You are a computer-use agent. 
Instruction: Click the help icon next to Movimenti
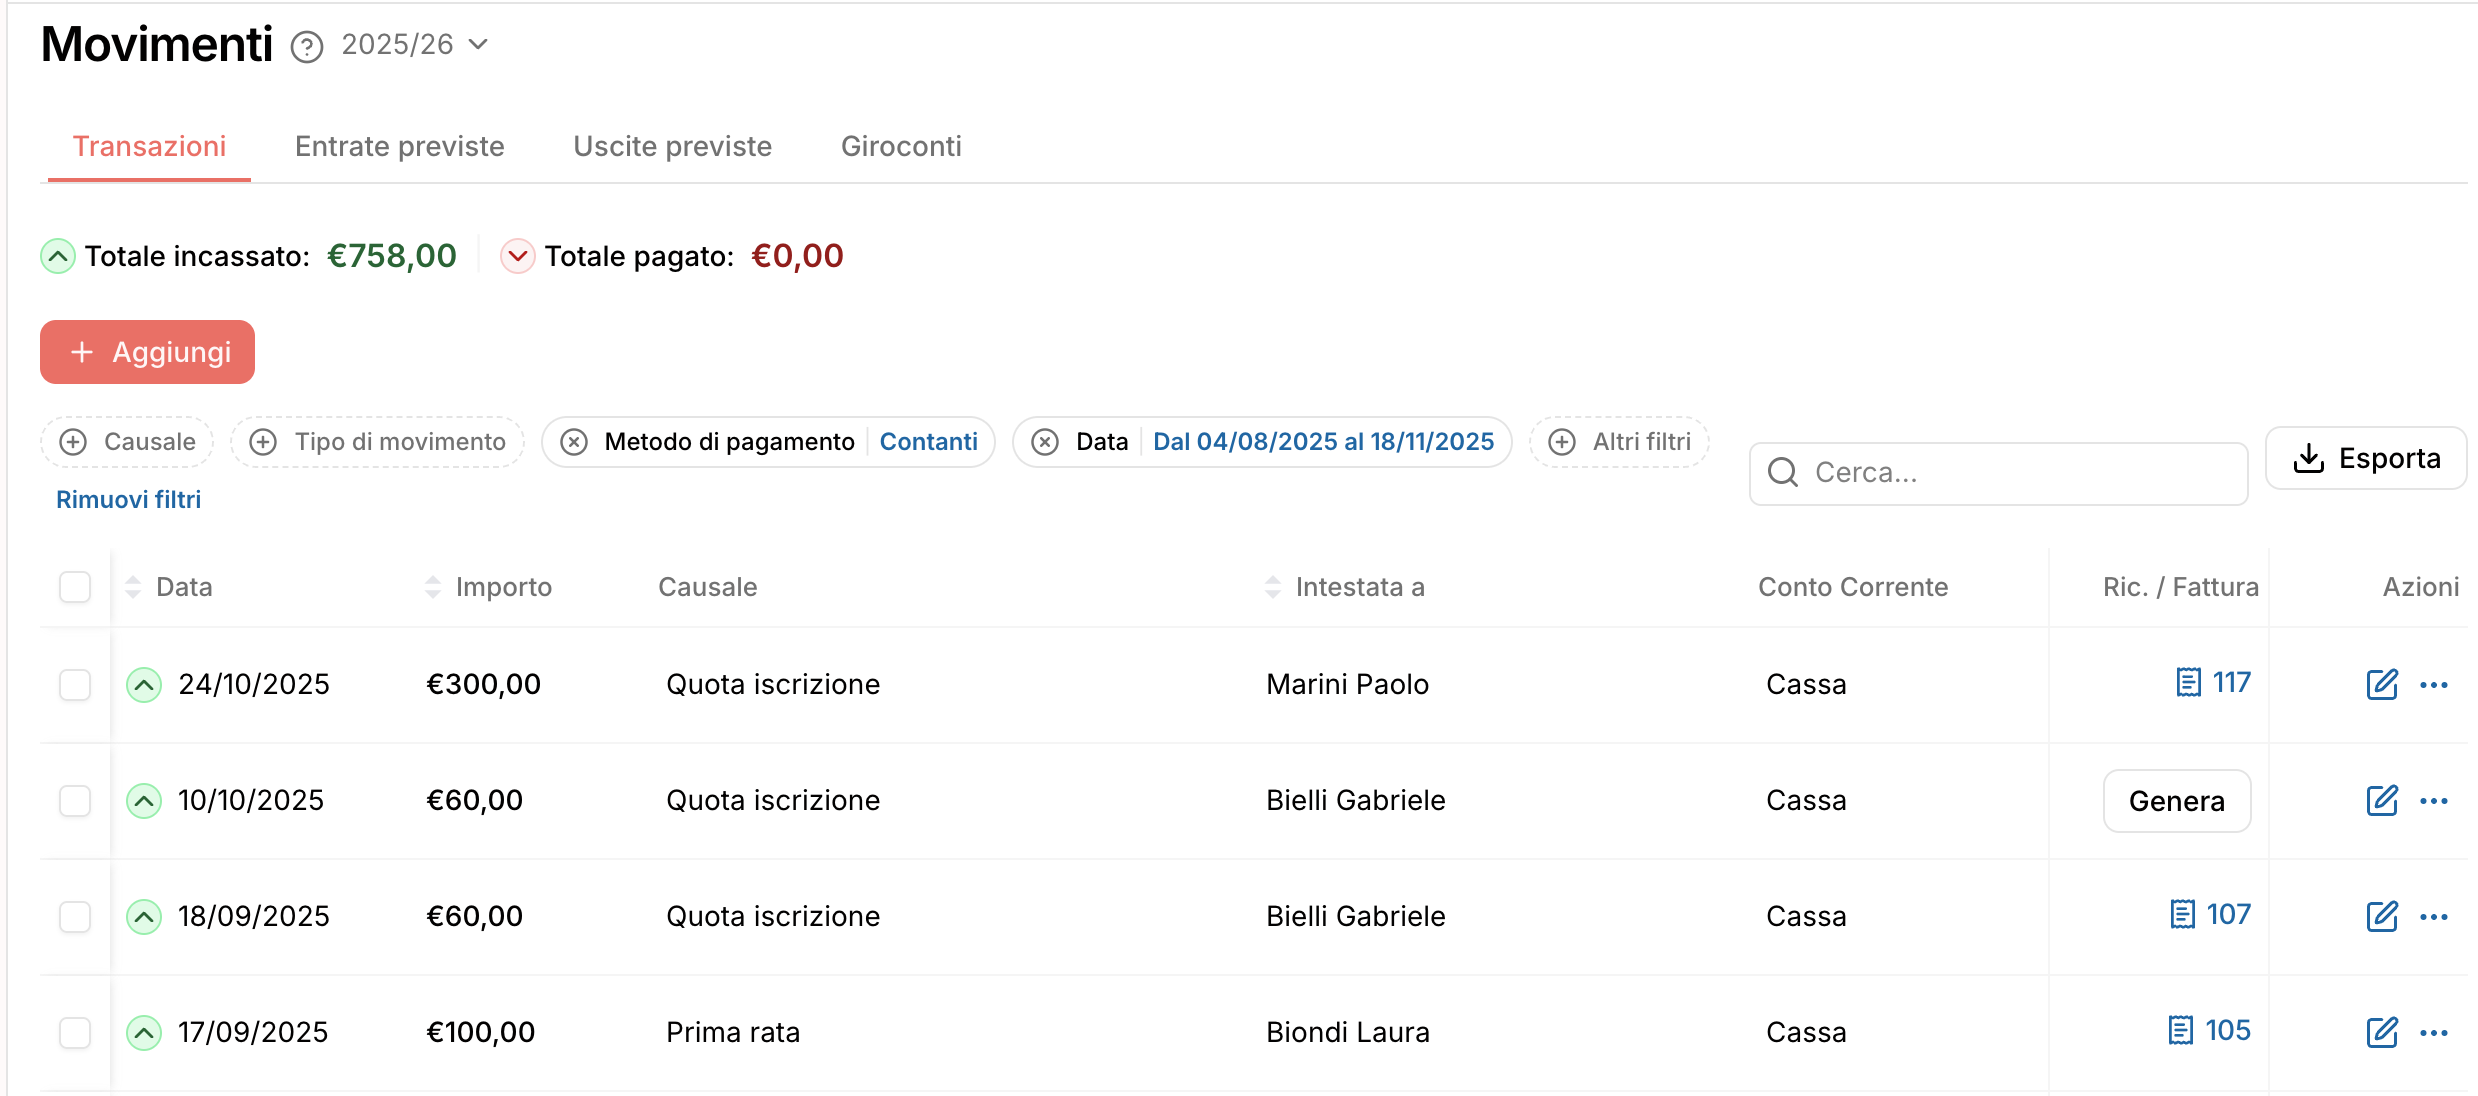(x=307, y=47)
